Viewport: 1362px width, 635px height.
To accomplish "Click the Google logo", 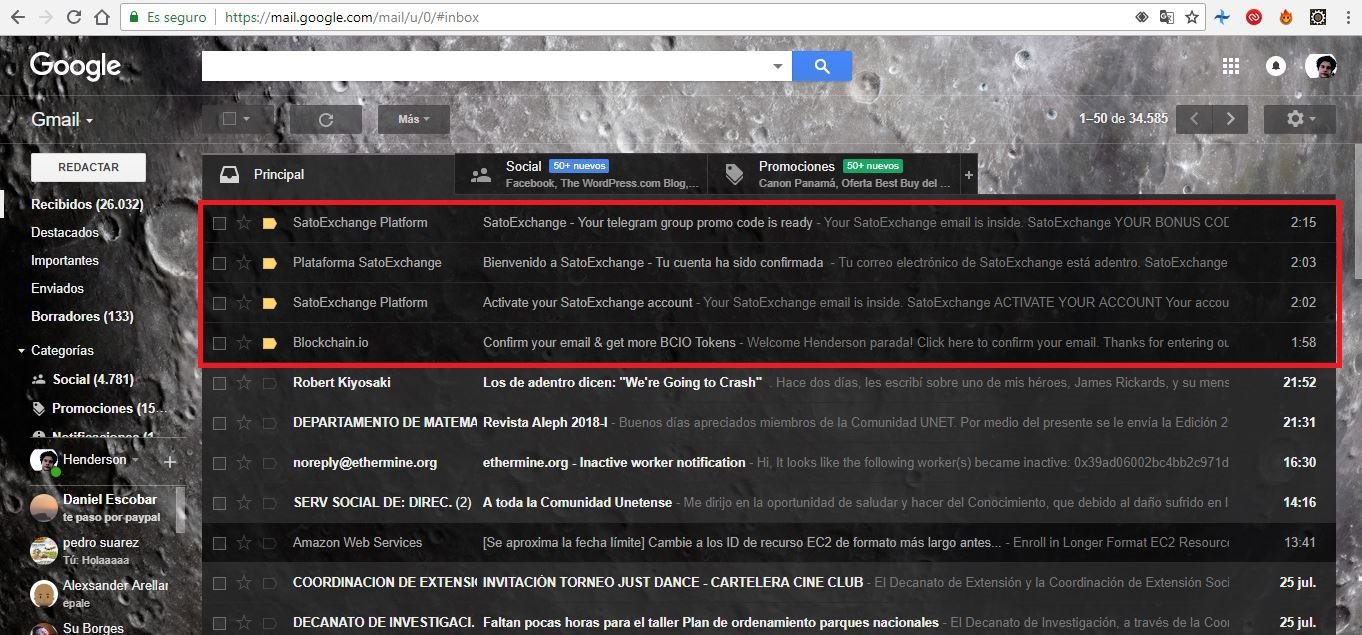I will pyautogui.click(x=75, y=67).
